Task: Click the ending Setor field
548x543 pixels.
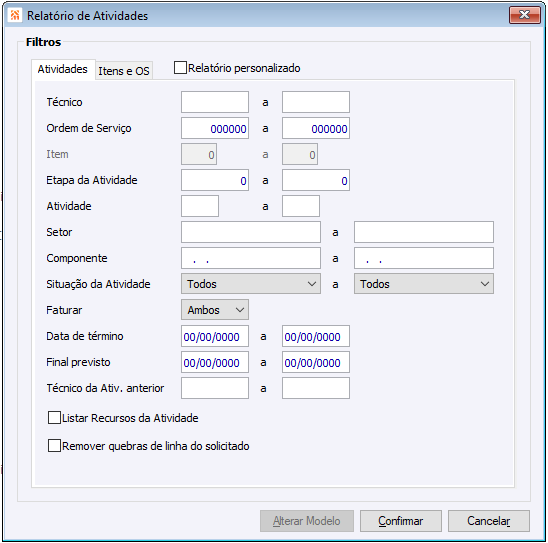Action: (x=424, y=232)
